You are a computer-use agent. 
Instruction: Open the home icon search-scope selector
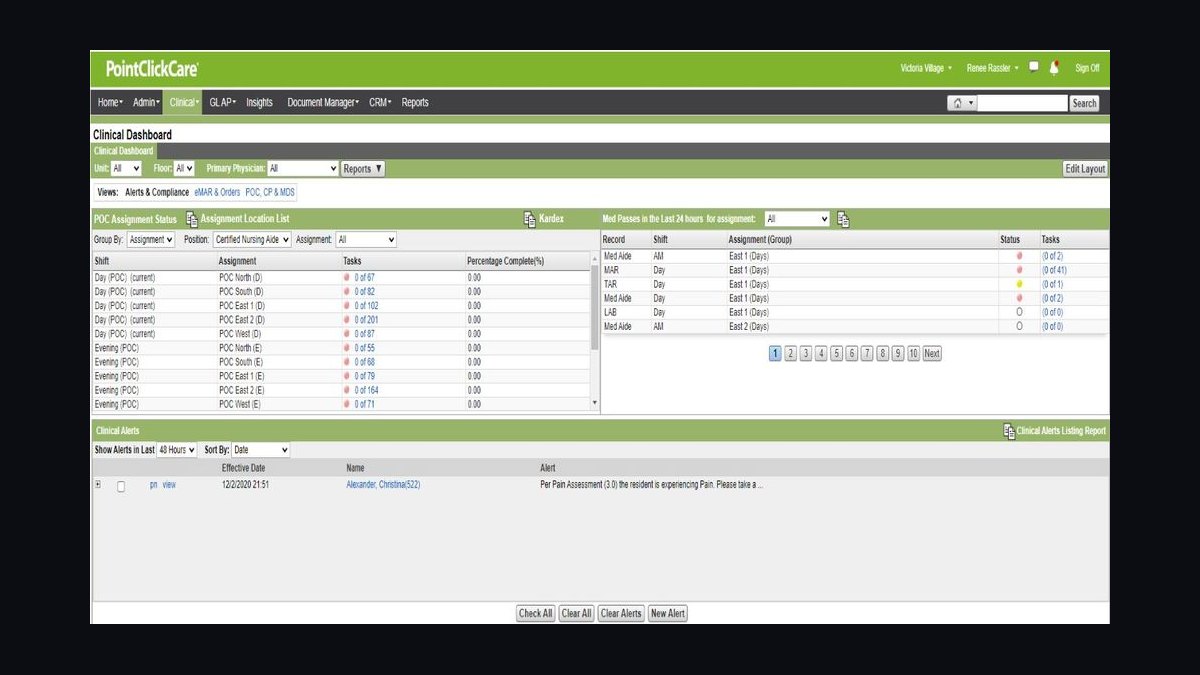962,103
